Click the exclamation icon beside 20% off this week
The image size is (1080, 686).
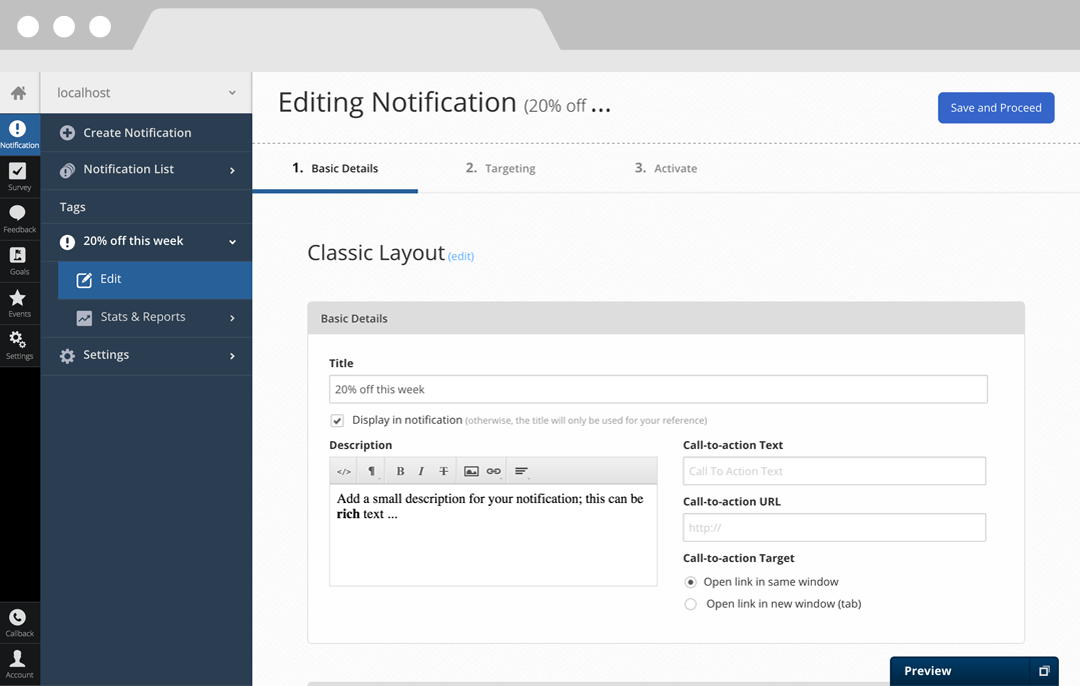(67, 242)
